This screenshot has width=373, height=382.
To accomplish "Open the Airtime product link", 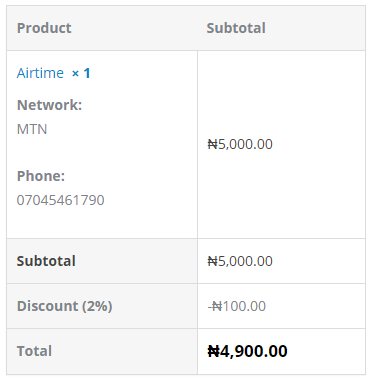I will 40,73.
